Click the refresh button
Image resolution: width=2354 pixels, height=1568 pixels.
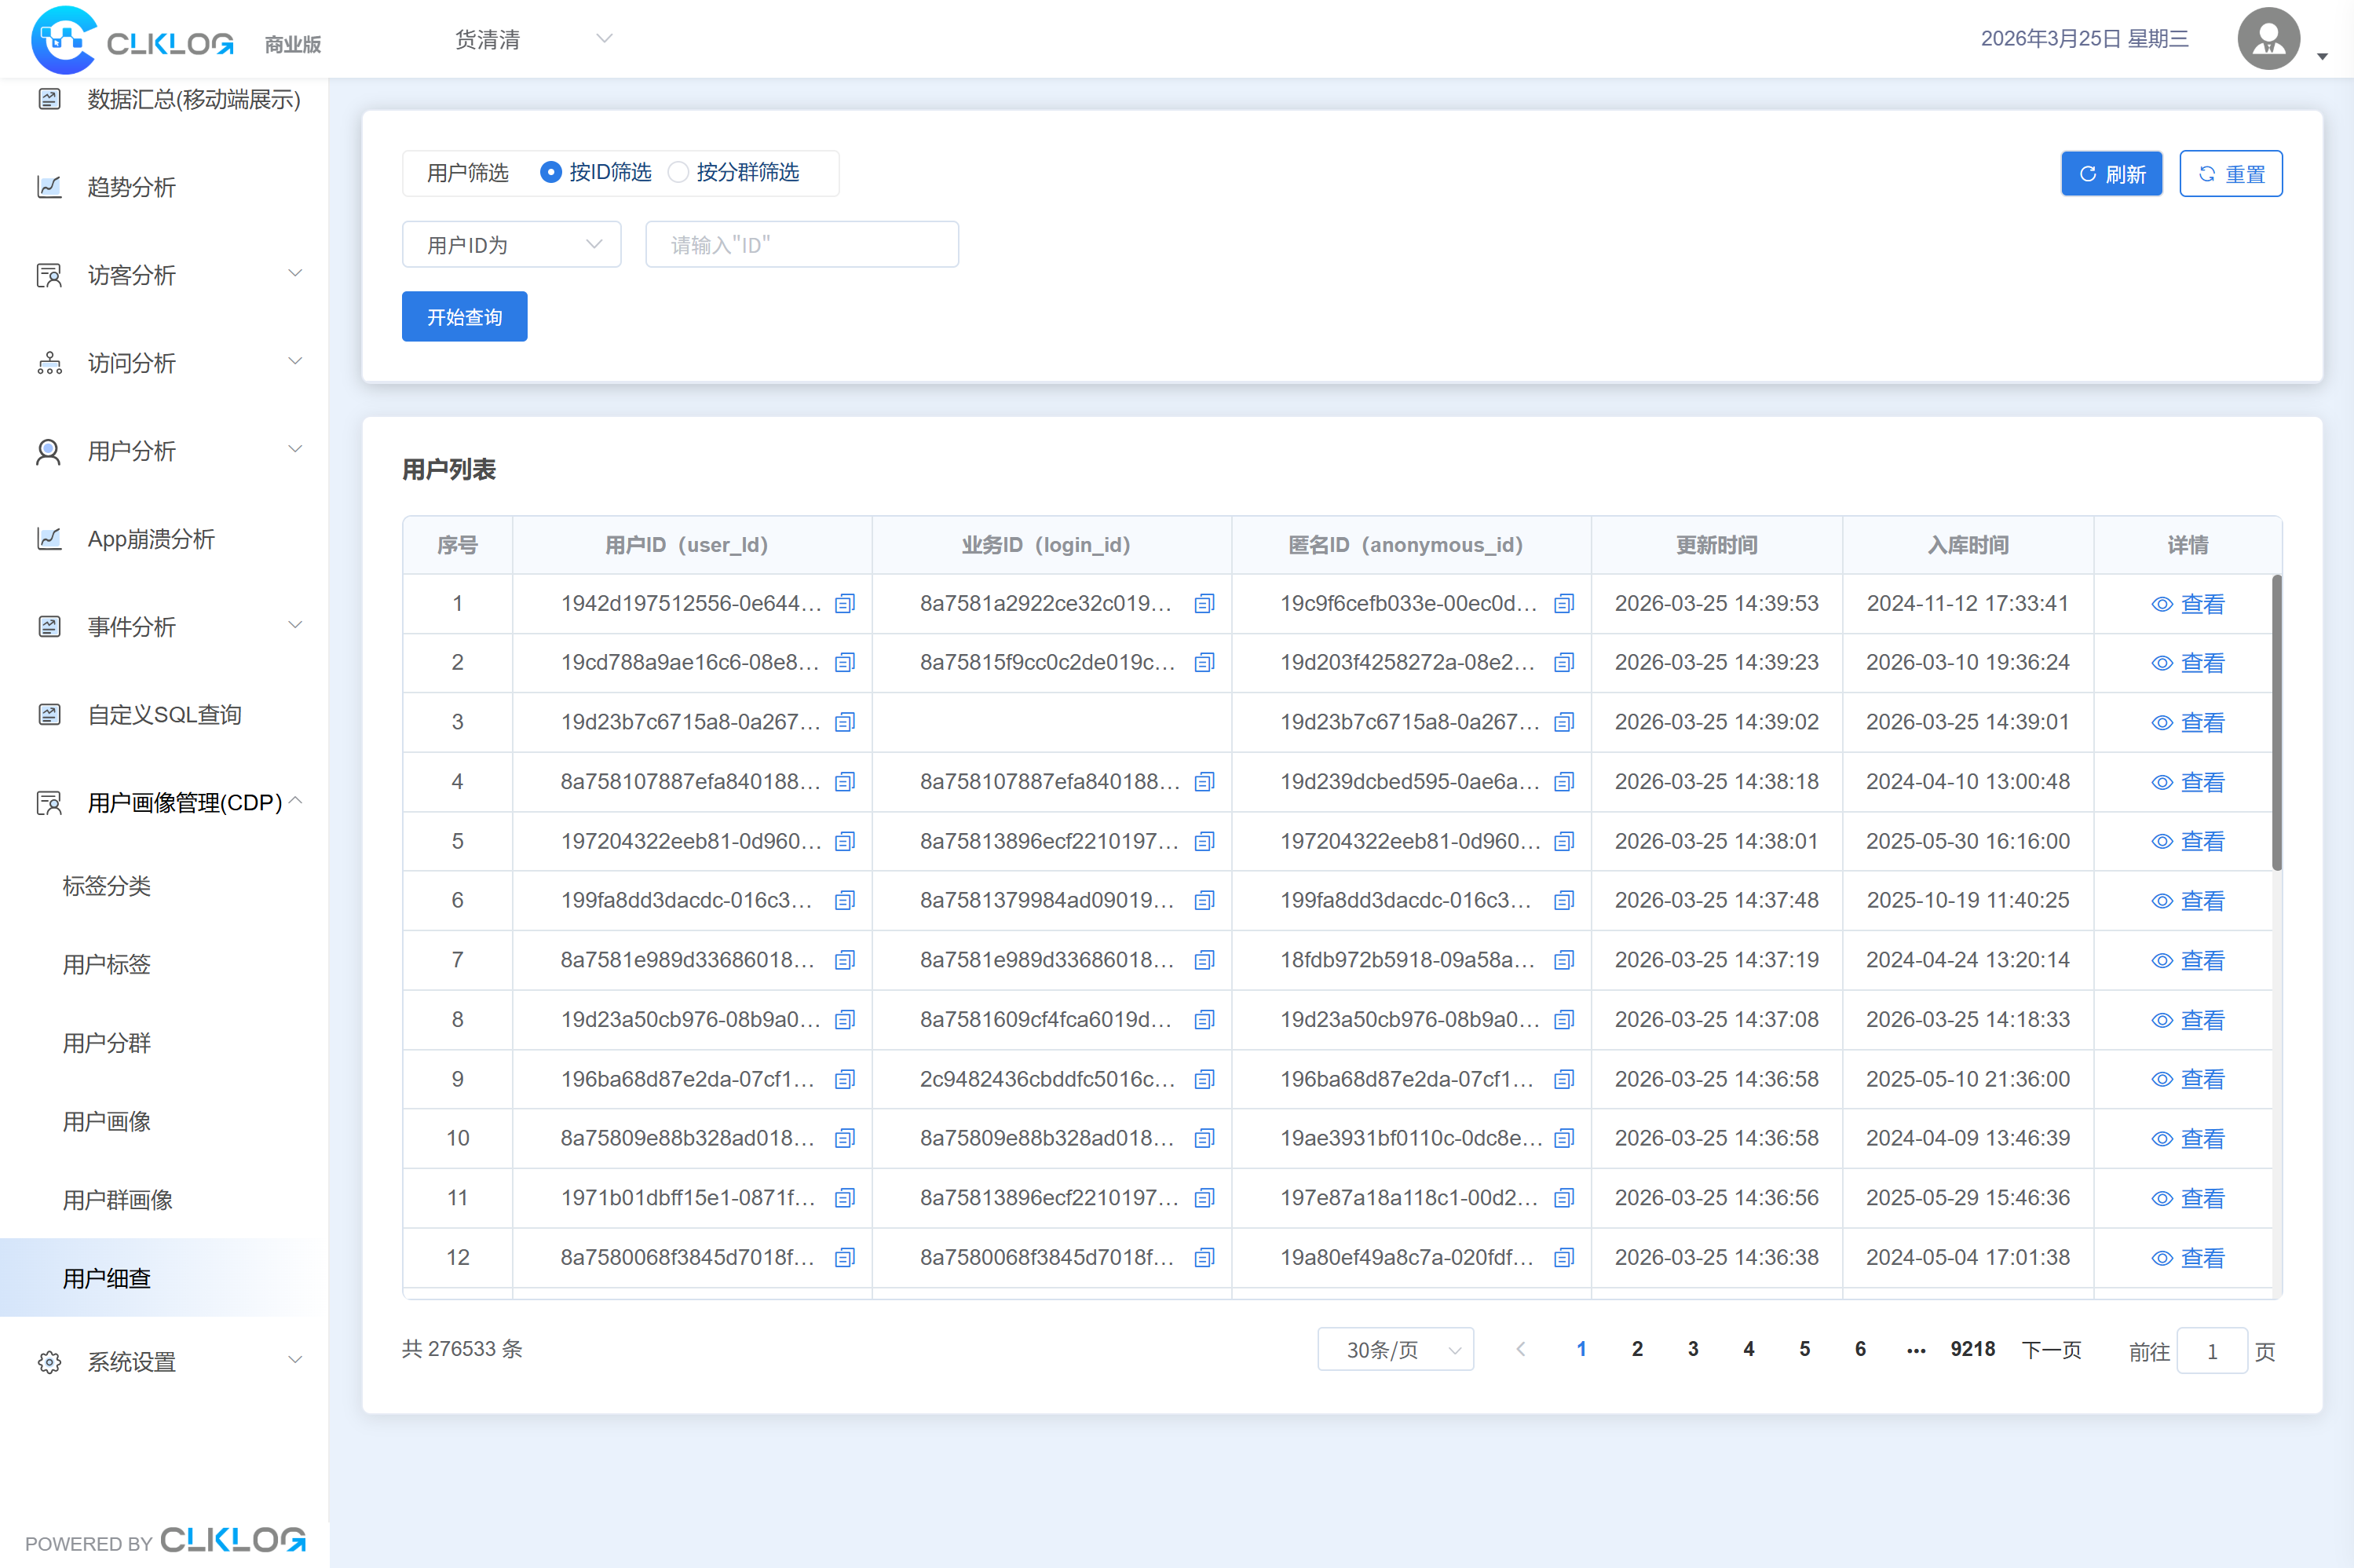(2111, 174)
